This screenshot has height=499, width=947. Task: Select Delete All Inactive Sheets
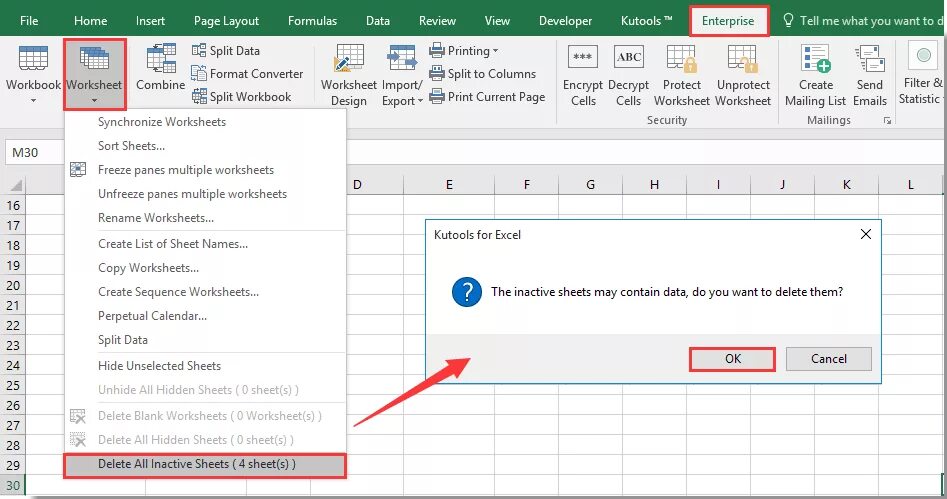[205, 465]
